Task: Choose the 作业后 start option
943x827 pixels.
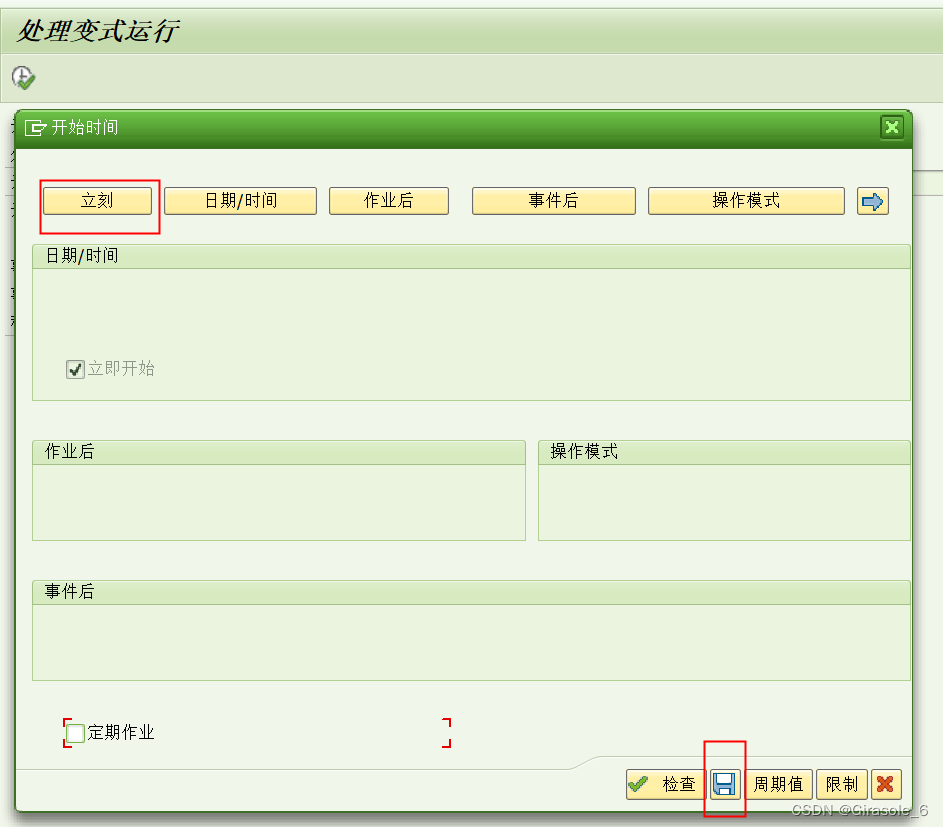Action: pyautogui.click(x=388, y=200)
